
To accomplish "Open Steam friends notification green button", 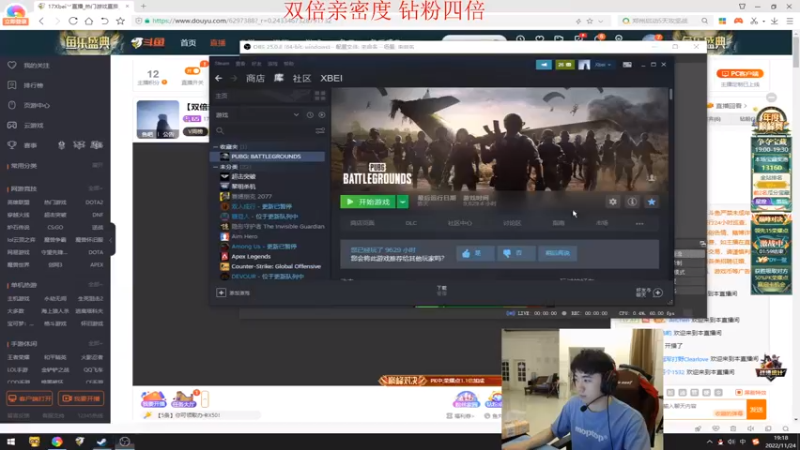I will [565, 65].
